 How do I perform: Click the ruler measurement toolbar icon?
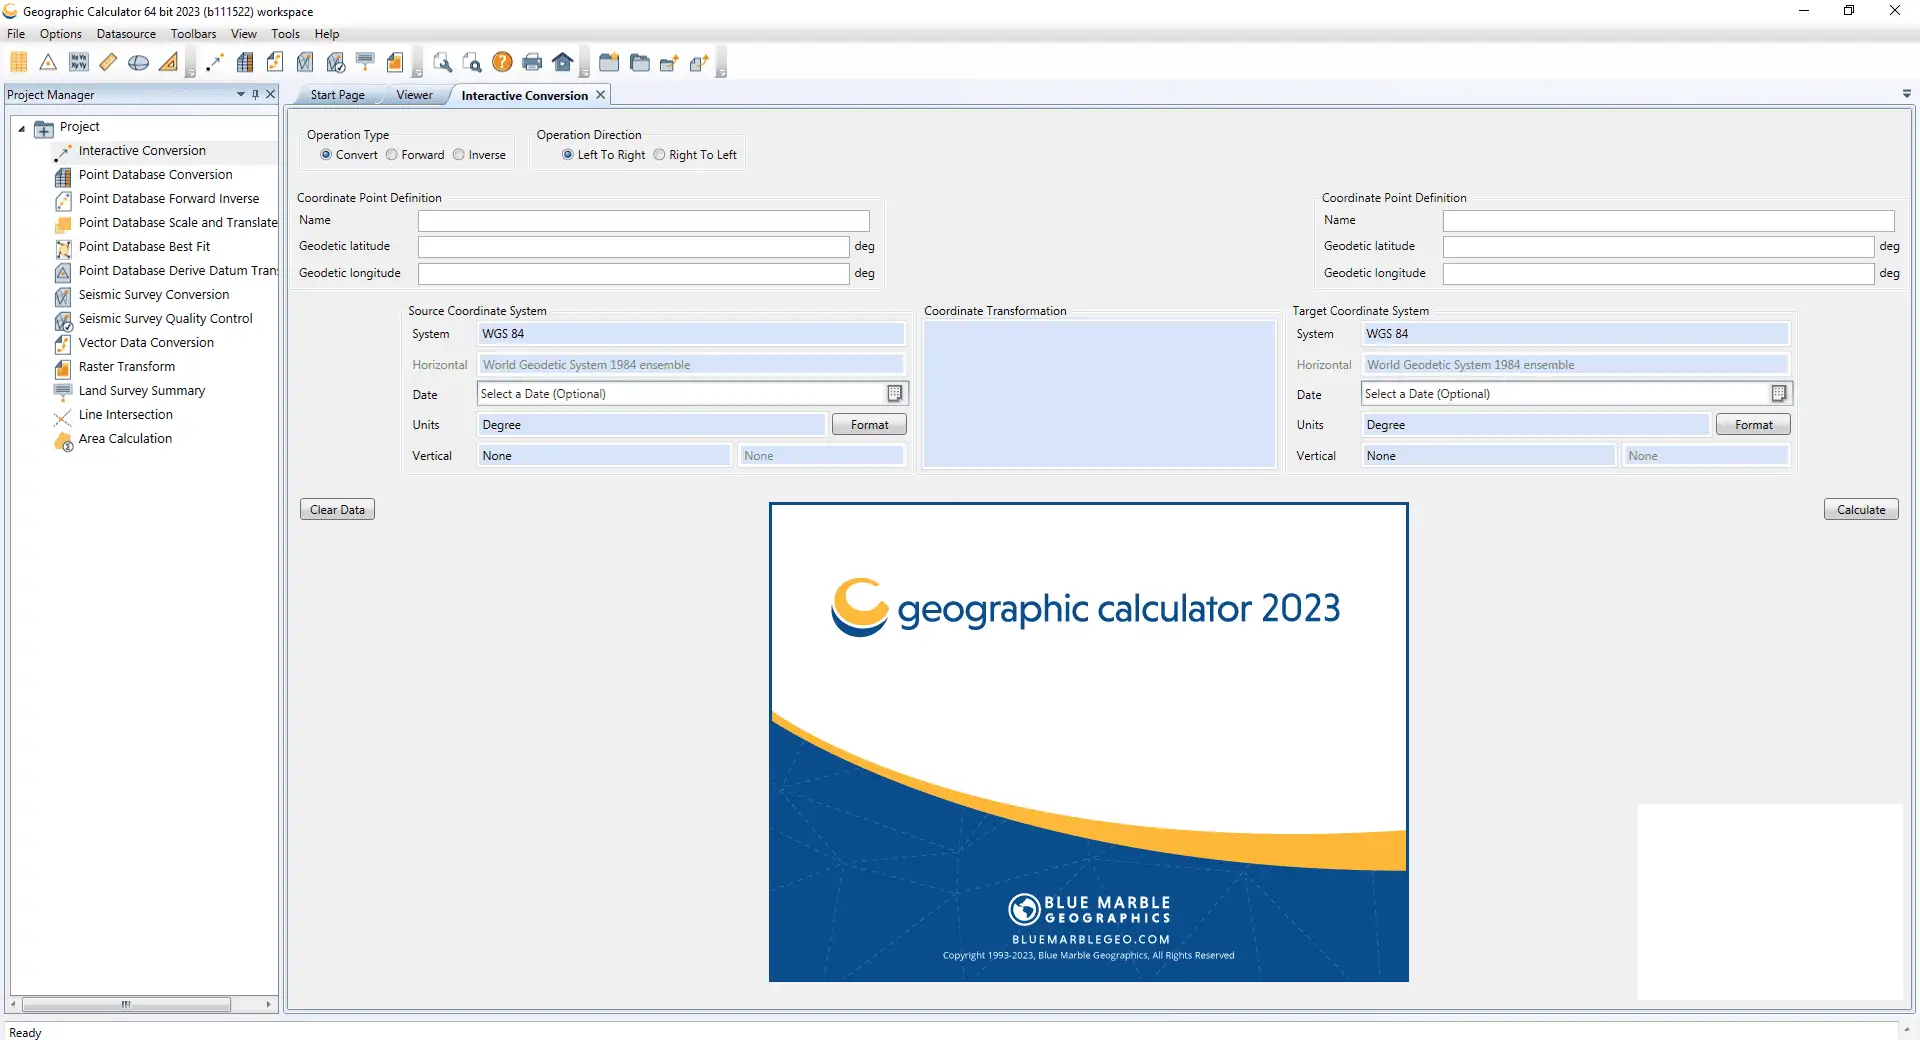108,62
